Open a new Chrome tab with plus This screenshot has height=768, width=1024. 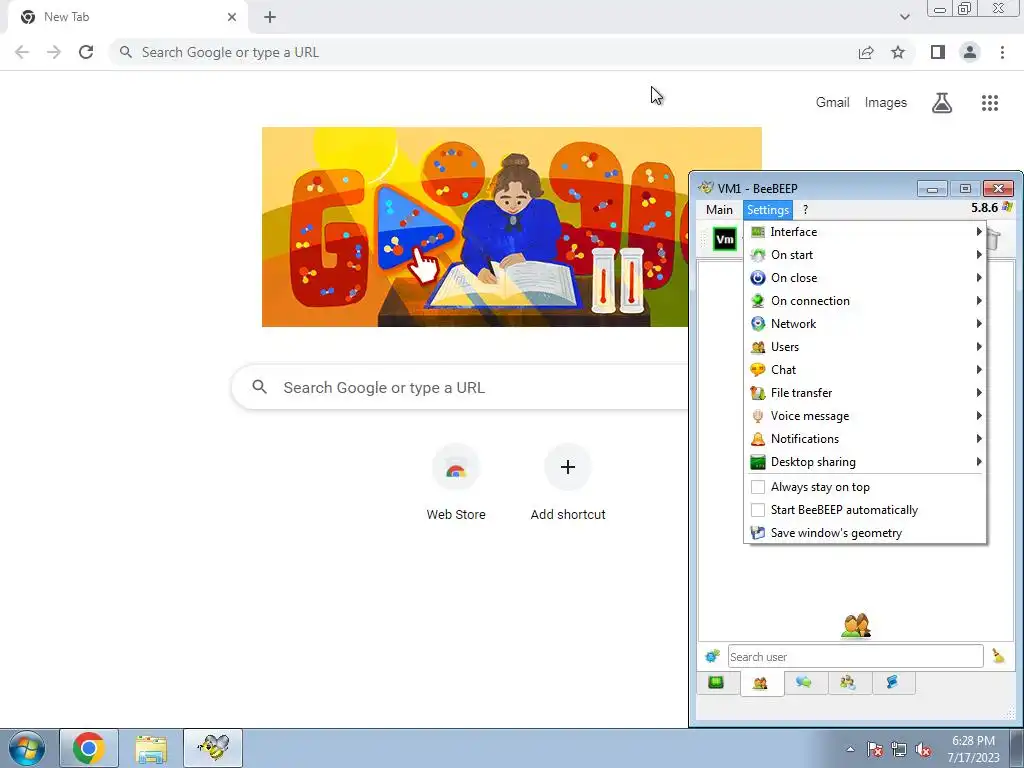coord(270,17)
